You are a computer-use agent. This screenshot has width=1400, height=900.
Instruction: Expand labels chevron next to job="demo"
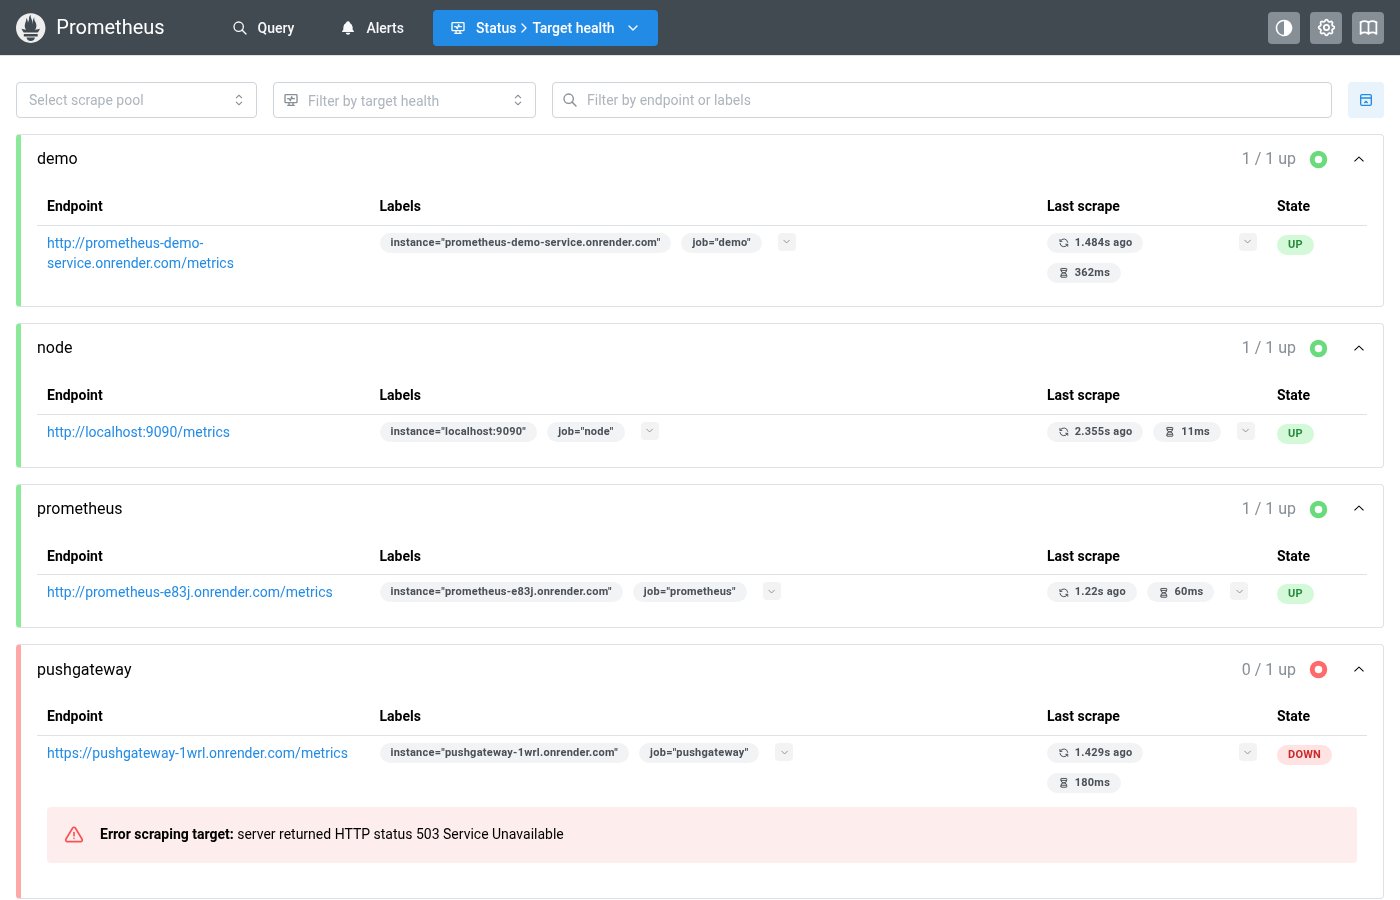[x=787, y=242]
